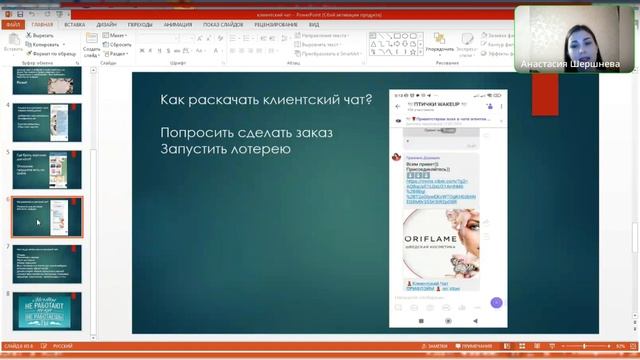Click the Вставить paste icon
This screenshot has width=640, height=360.
(x=14, y=40)
